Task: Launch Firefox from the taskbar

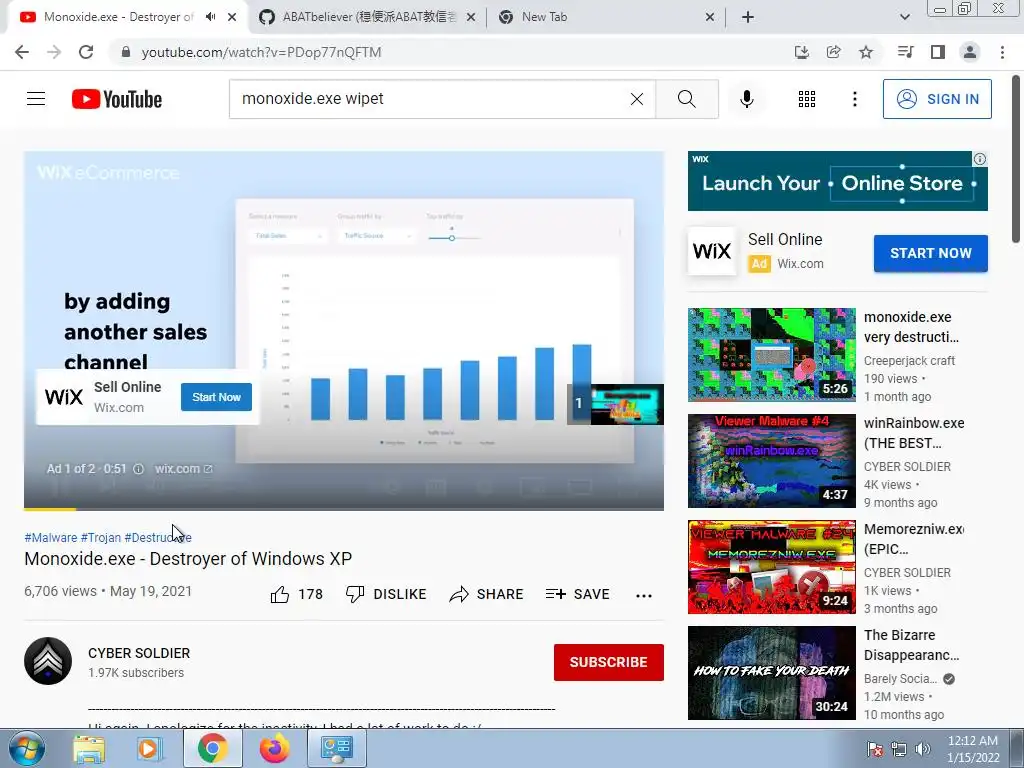Action: (x=274, y=749)
